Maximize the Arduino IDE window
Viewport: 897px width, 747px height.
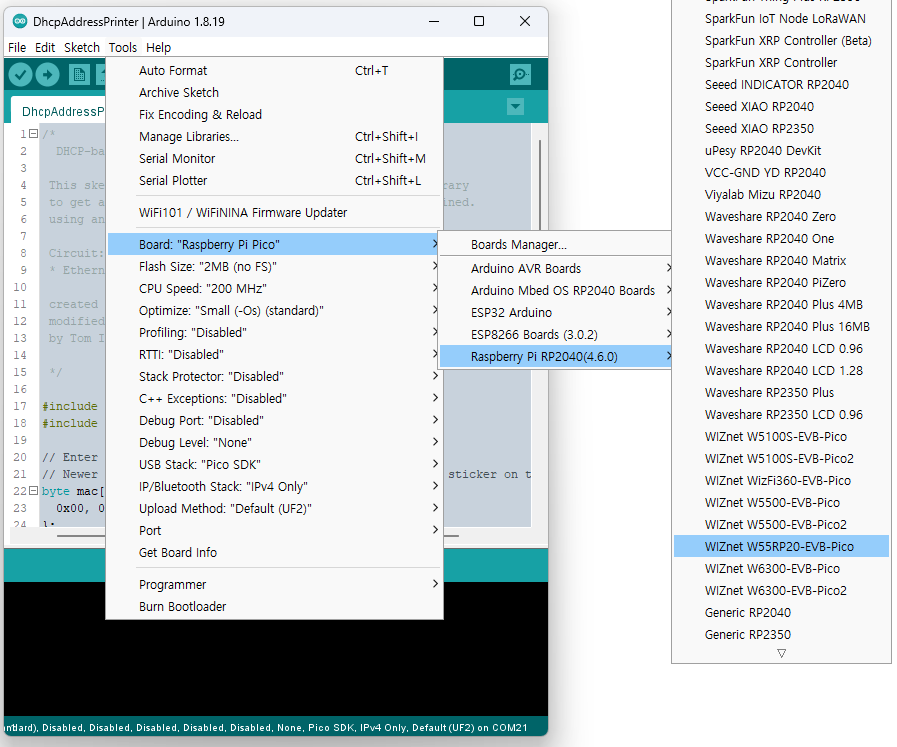click(479, 21)
